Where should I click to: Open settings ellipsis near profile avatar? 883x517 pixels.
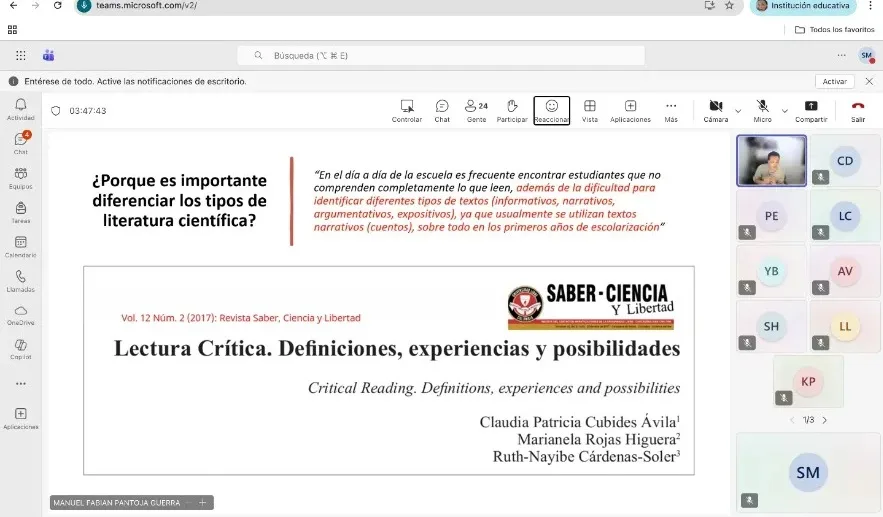(841, 55)
